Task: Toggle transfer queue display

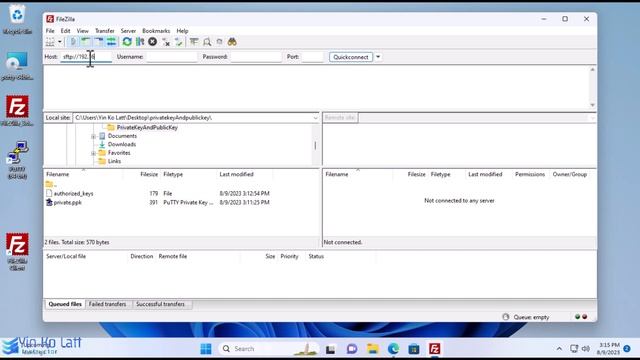Action: pyautogui.click(x=111, y=42)
